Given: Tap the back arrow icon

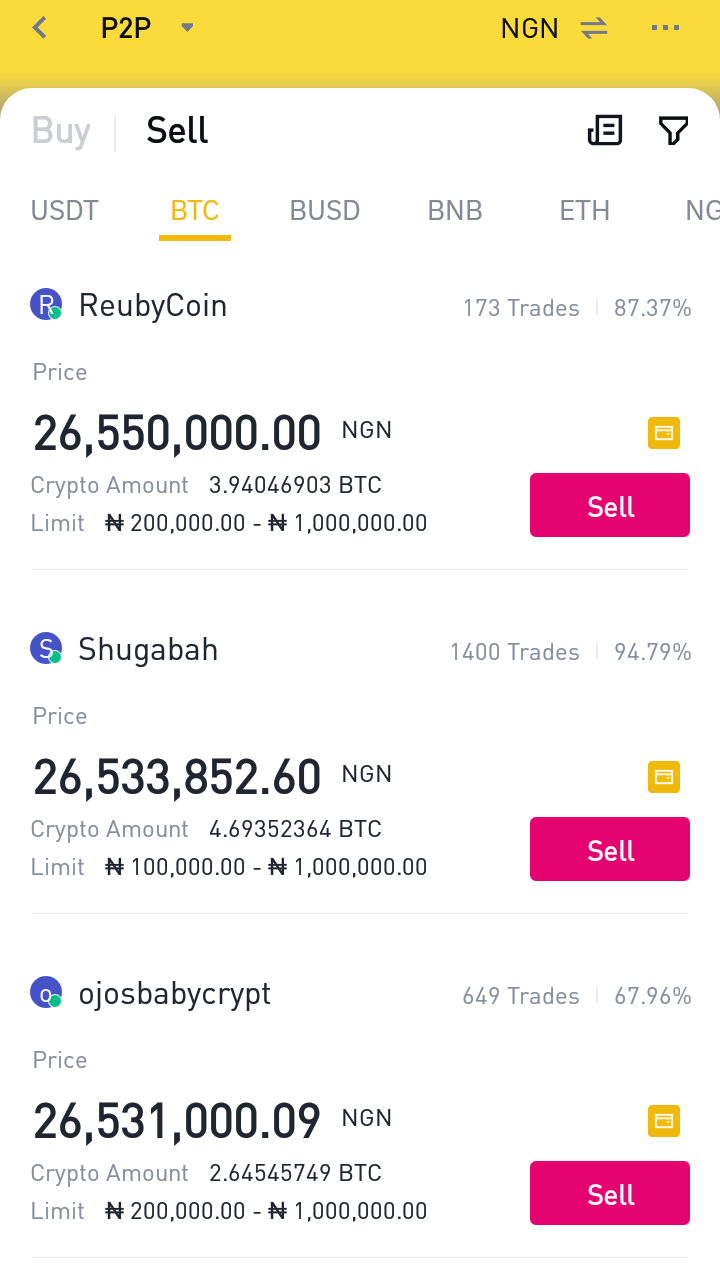Looking at the screenshot, I should [x=40, y=28].
